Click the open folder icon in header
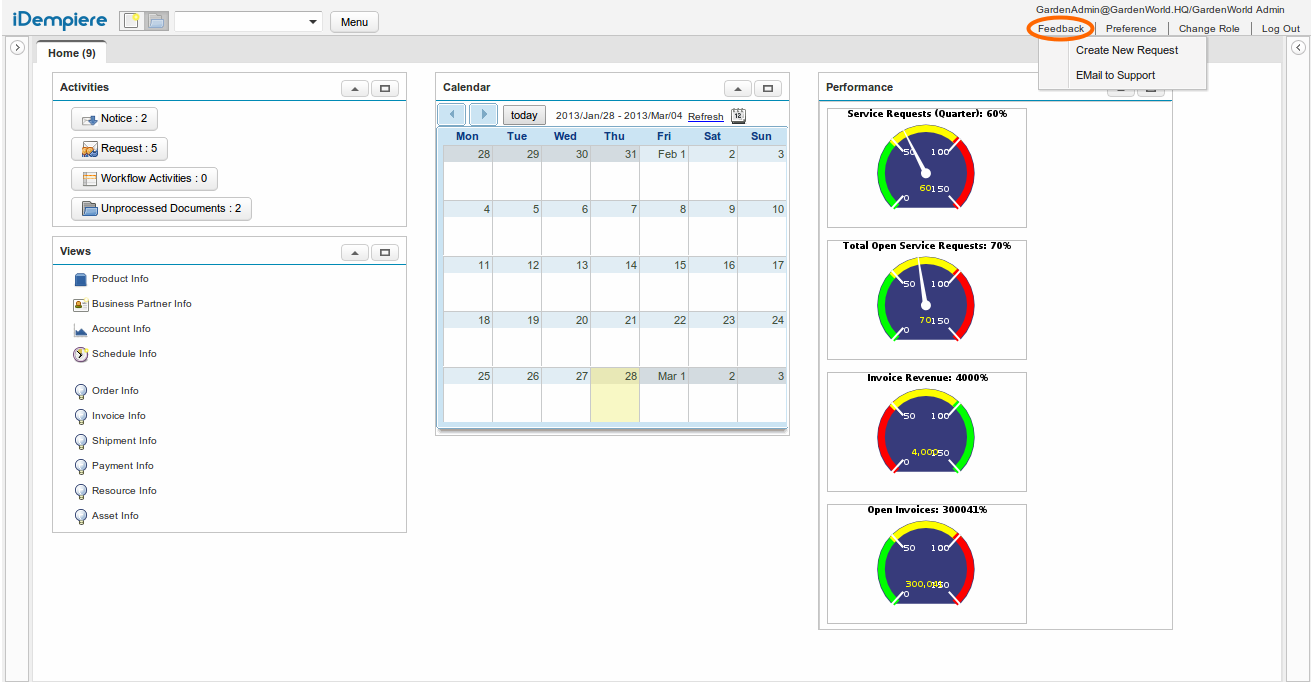1311x682 pixels. coord(156,22)
